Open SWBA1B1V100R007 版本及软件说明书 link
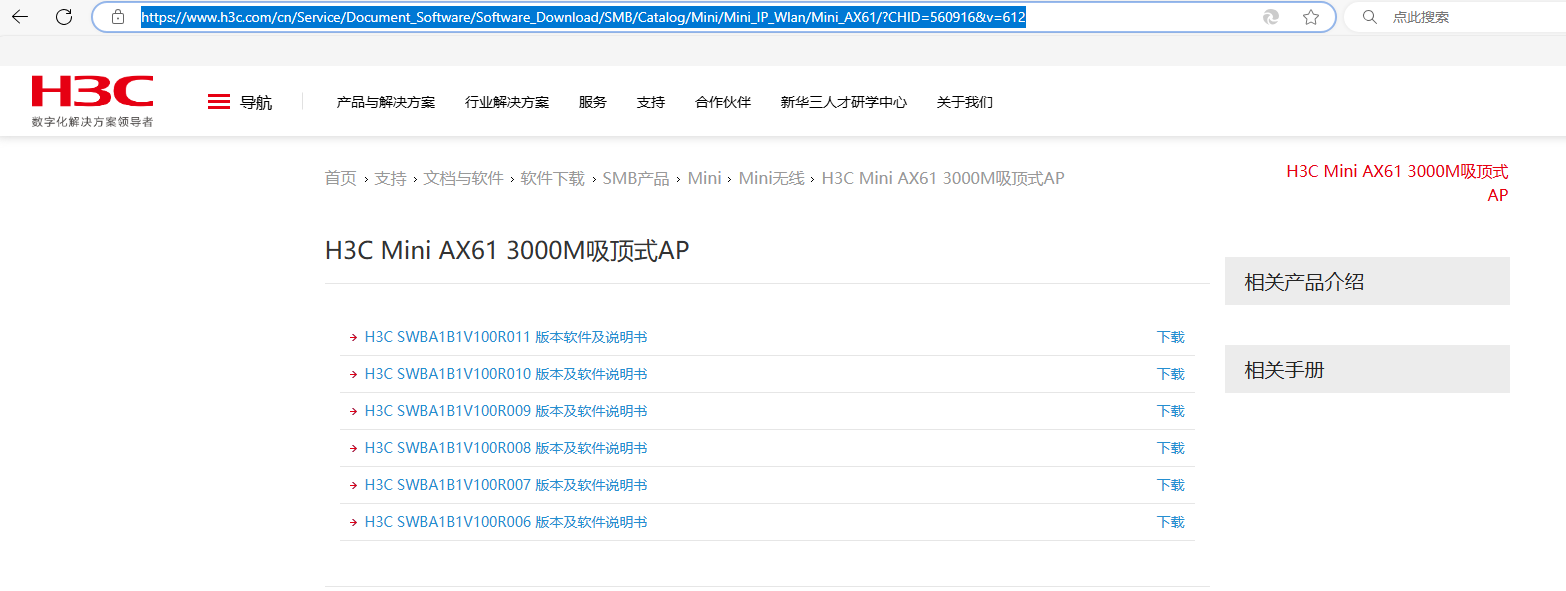The height and width of the screenshot is (591, 1566). click(506, 486)
